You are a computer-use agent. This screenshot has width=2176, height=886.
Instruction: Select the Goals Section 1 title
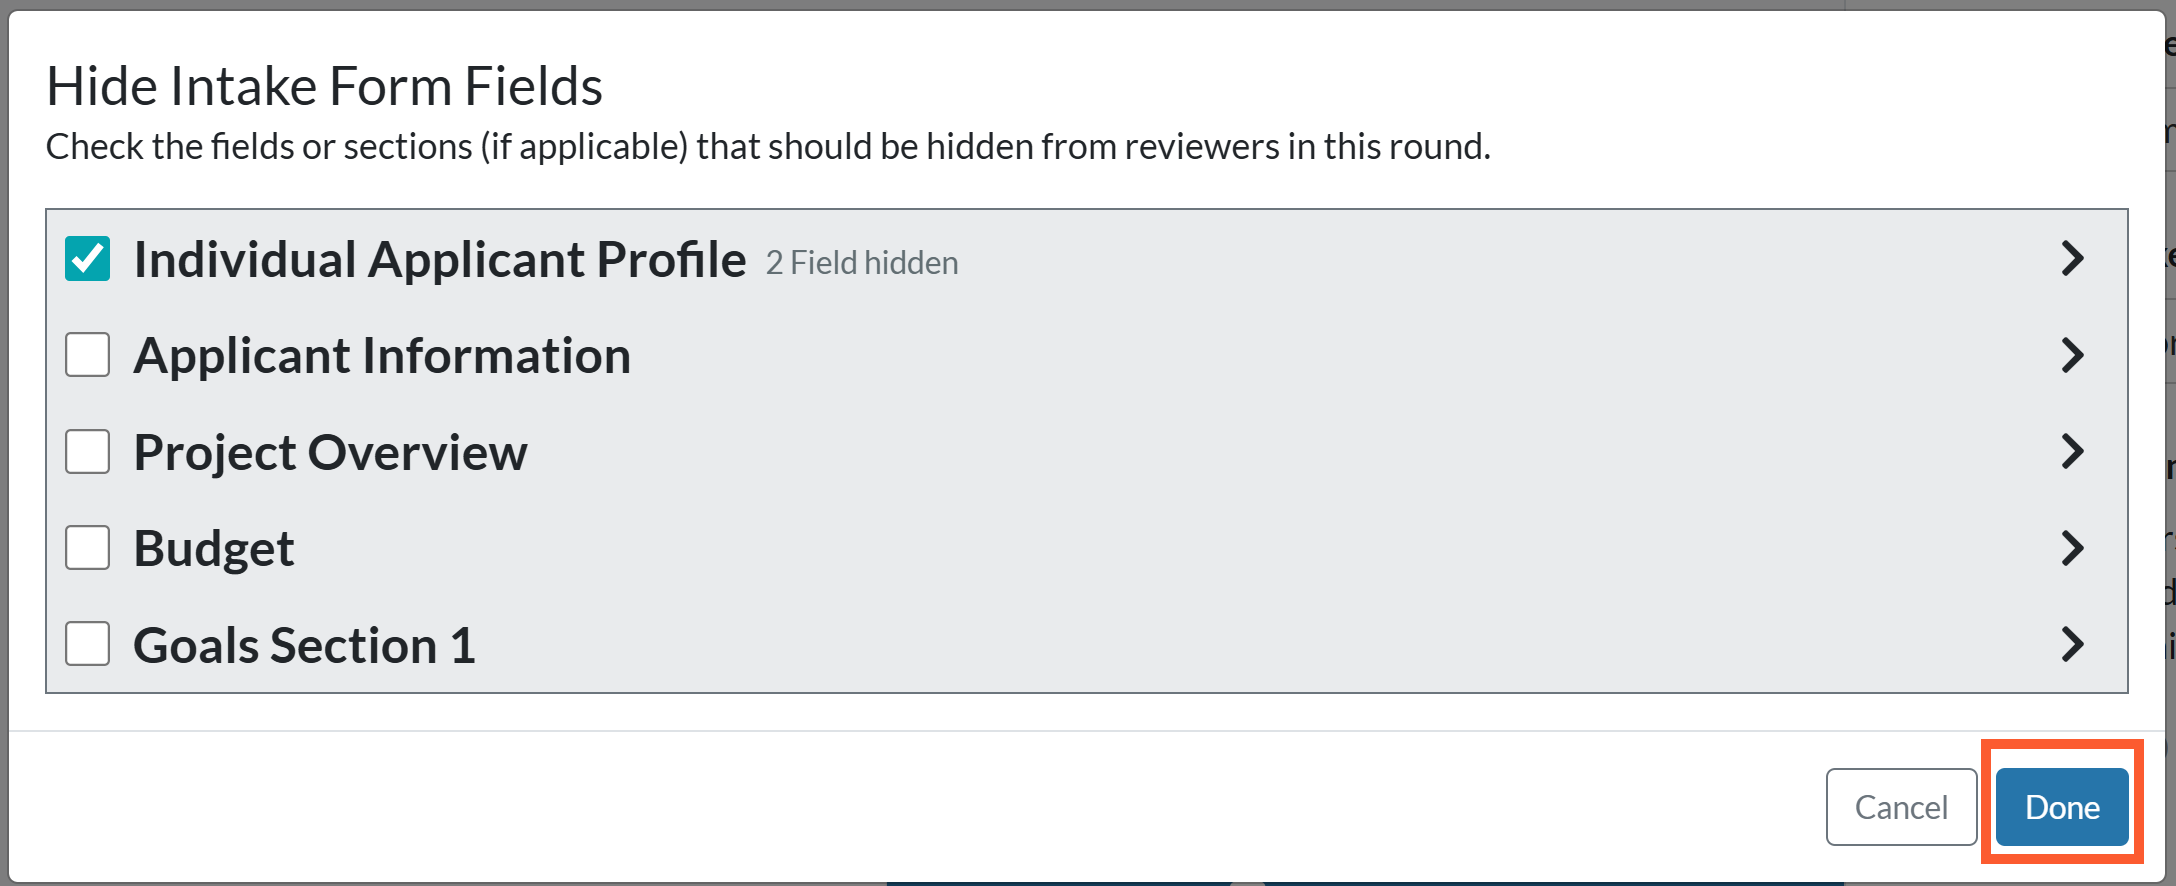(x=304, y=645)
